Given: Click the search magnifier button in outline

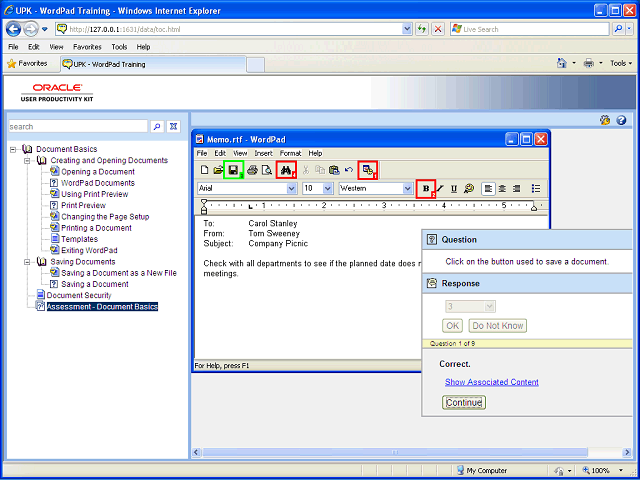Looking at the screenshot, I should (157, 127).
